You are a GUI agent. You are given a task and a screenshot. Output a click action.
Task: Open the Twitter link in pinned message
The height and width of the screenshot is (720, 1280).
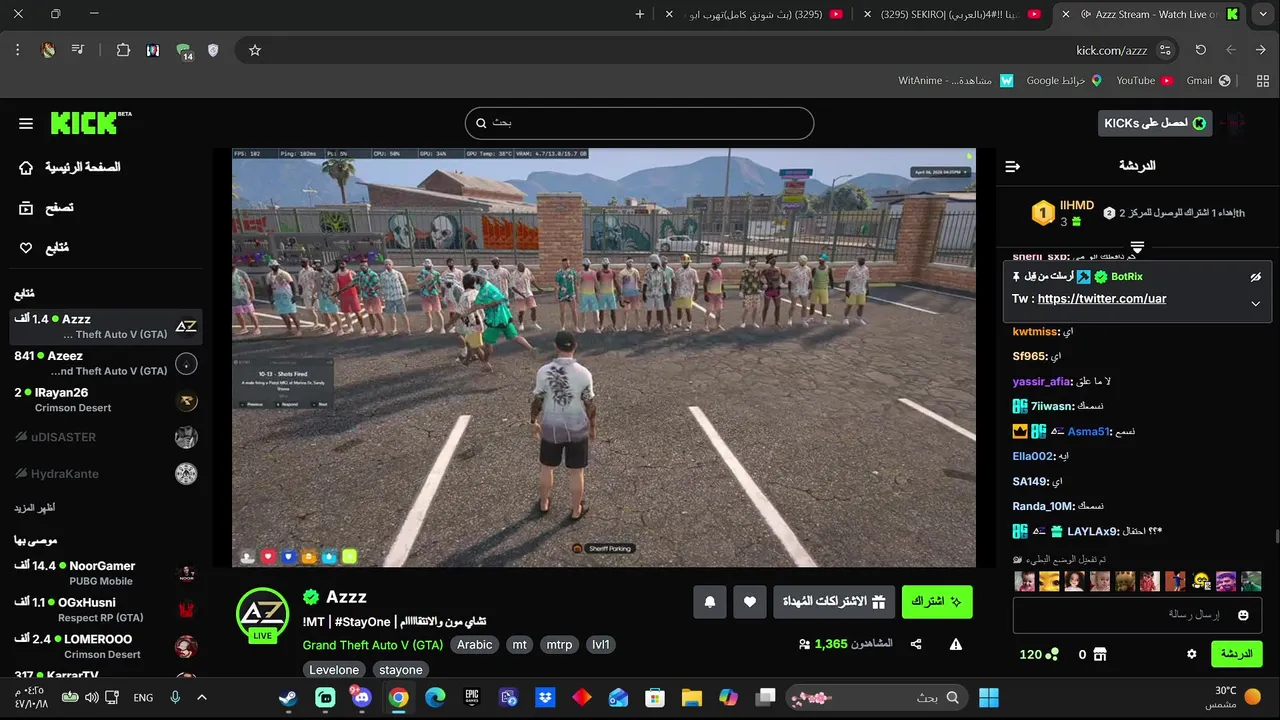coord(1102,299)
